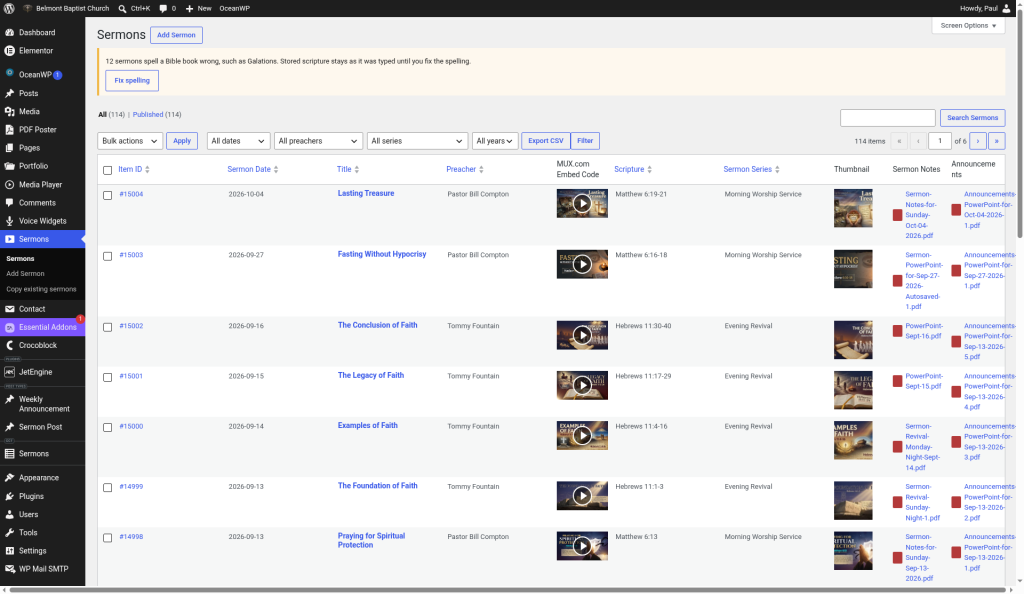
Task: Open the #14999 item ID link
Action: pos(131,487)
